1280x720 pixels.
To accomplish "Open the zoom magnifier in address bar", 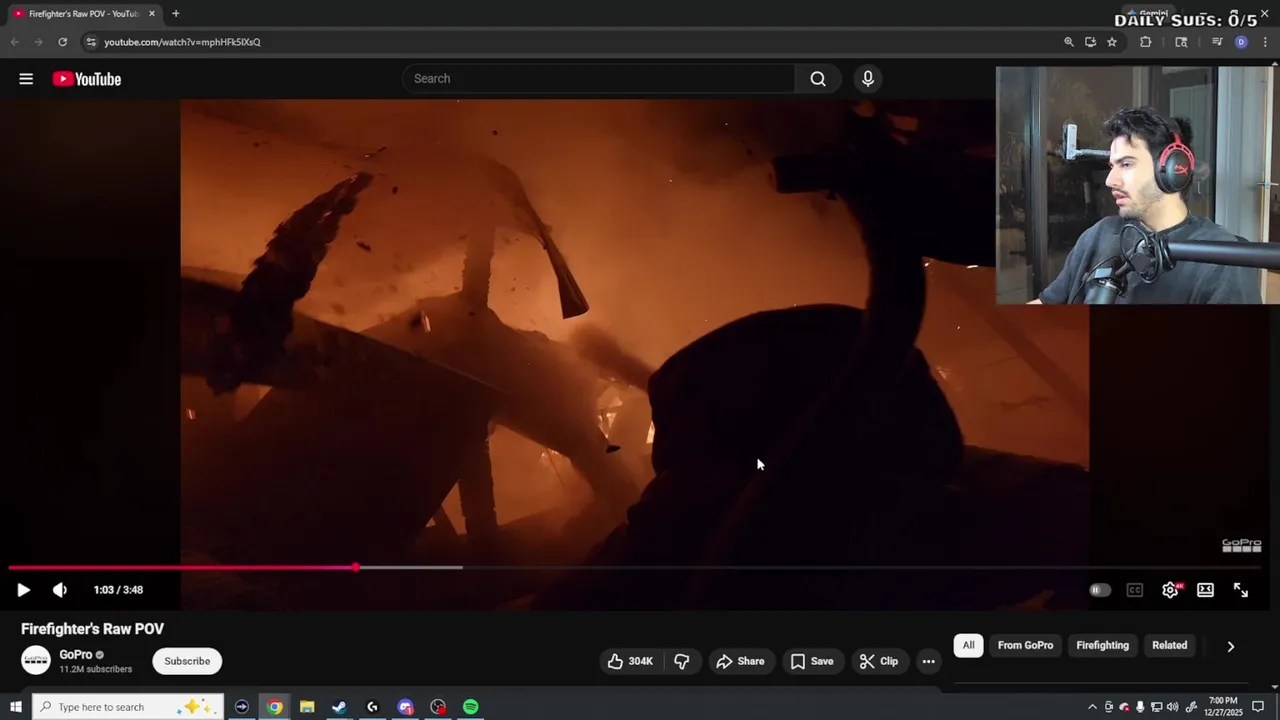I will 1069,42.
